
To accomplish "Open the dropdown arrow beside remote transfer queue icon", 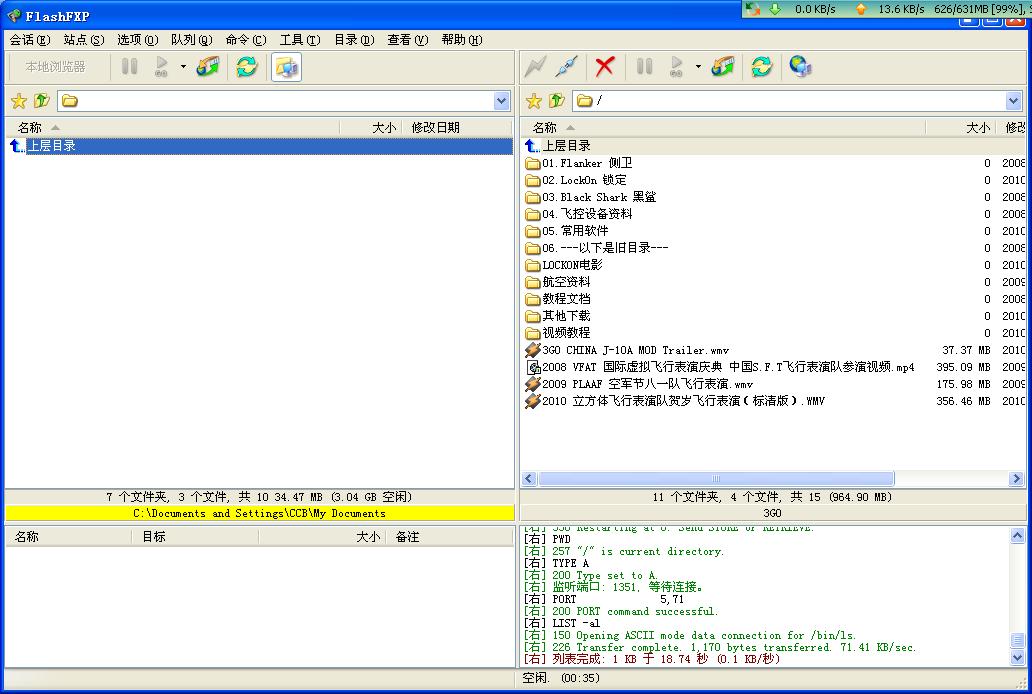I will point(698,67).
